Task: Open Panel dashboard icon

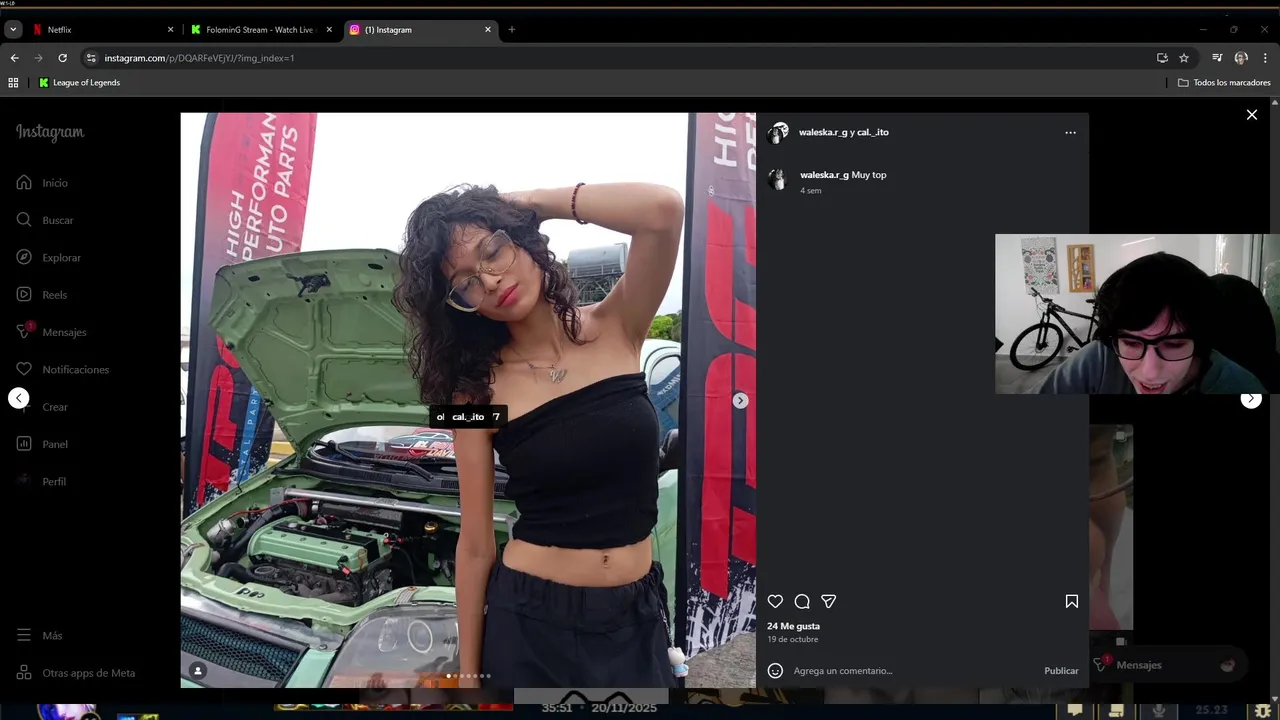Action: [x=24, y=444]
